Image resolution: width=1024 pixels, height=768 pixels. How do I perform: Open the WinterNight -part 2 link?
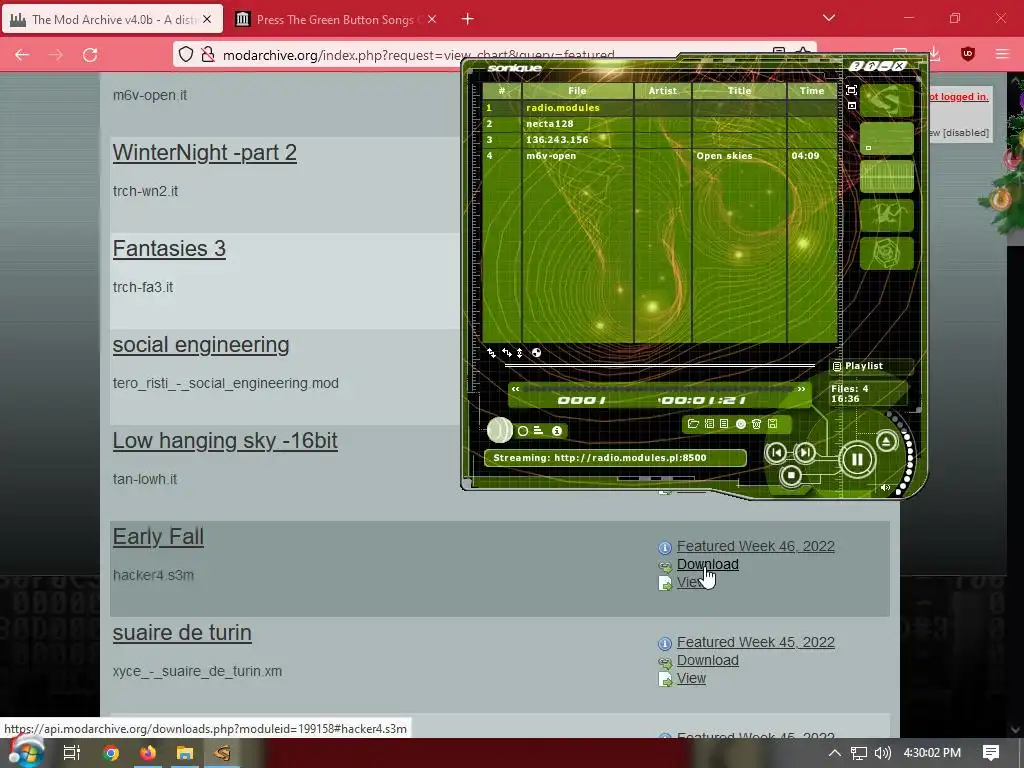click(x=204, y=153)
